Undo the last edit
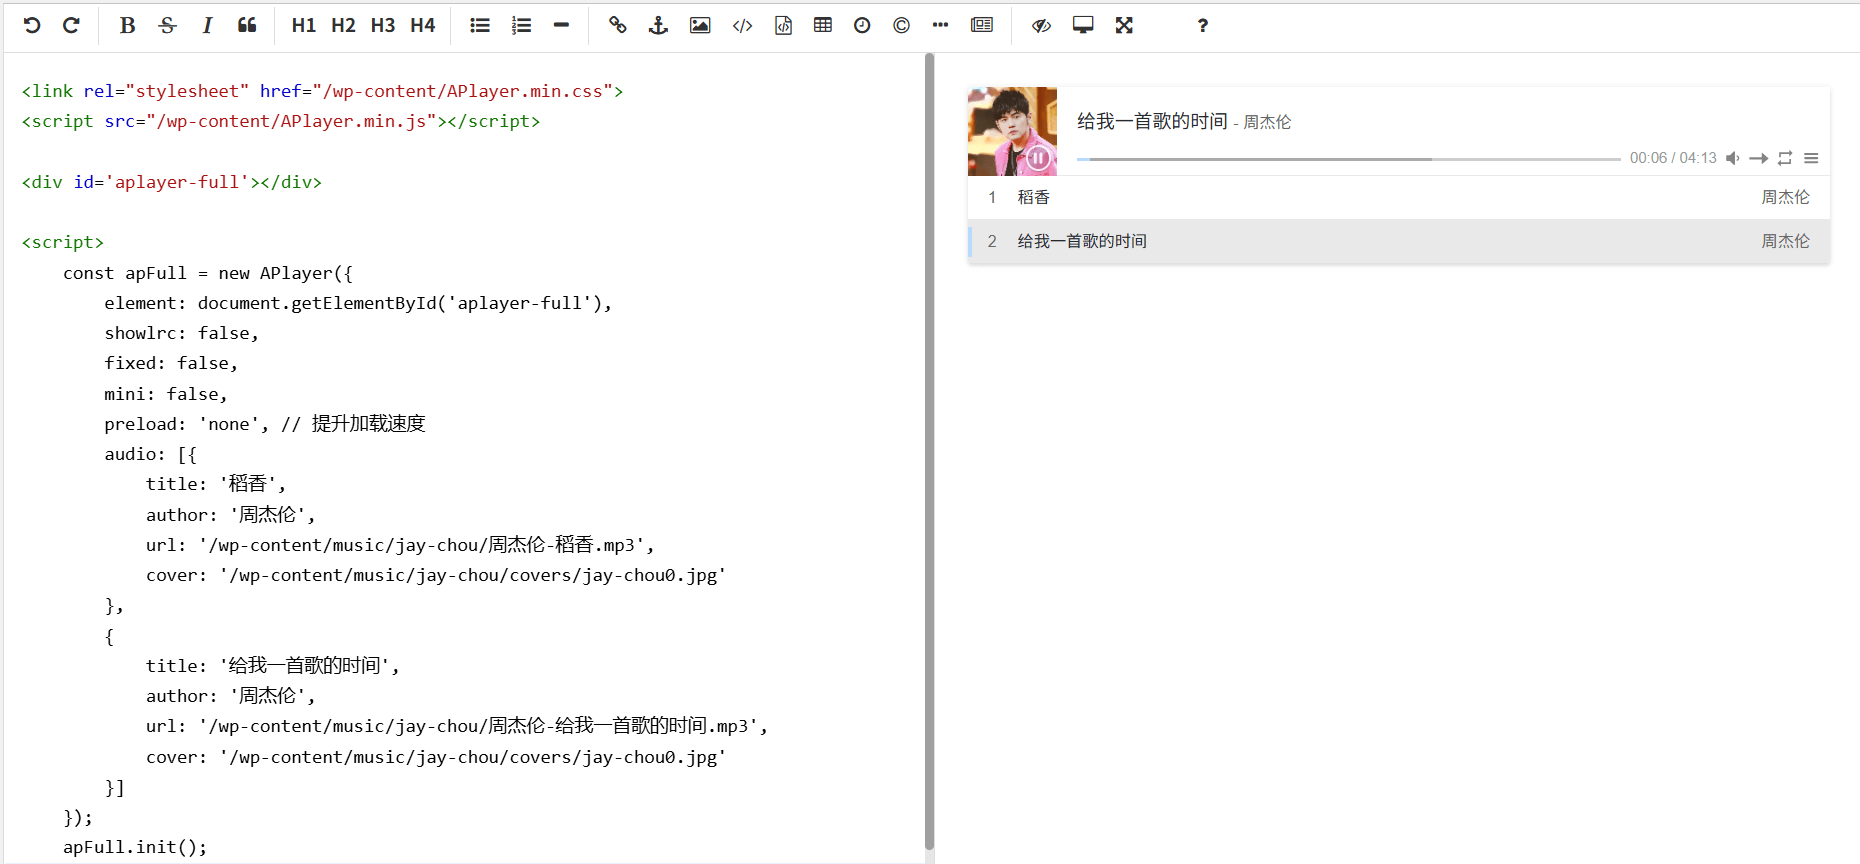Image resolution: width=1860 pixels, height=864 pixels. point(32,26)
